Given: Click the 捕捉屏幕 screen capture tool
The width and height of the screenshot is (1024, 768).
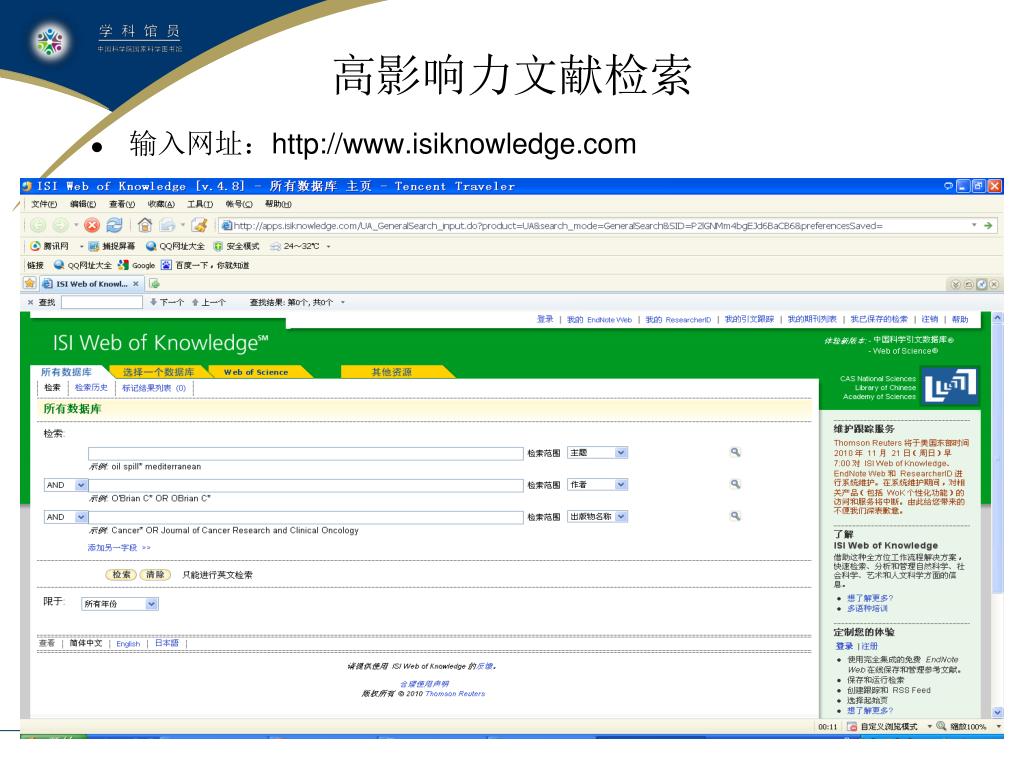Looking at the screenshot, I should pyautogui.click(x=112, y=246).
